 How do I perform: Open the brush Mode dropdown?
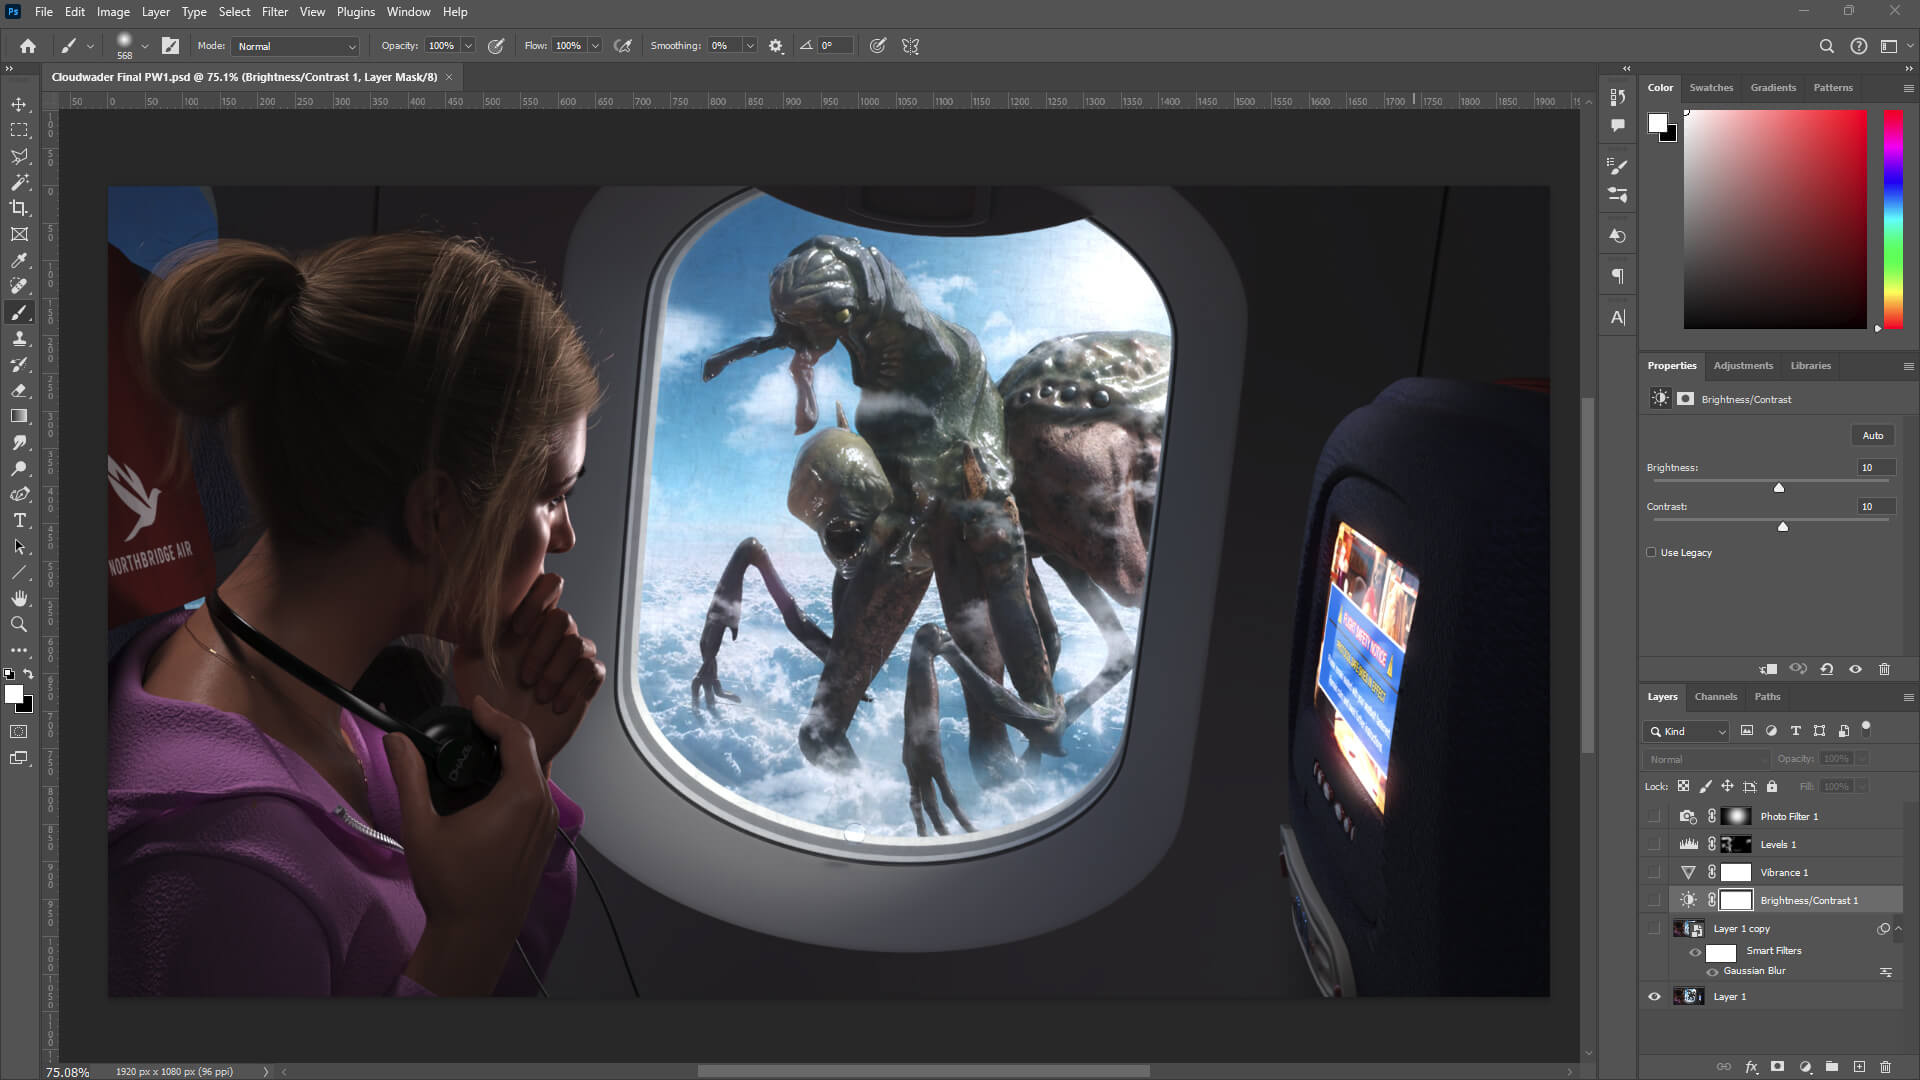[295, 46]
